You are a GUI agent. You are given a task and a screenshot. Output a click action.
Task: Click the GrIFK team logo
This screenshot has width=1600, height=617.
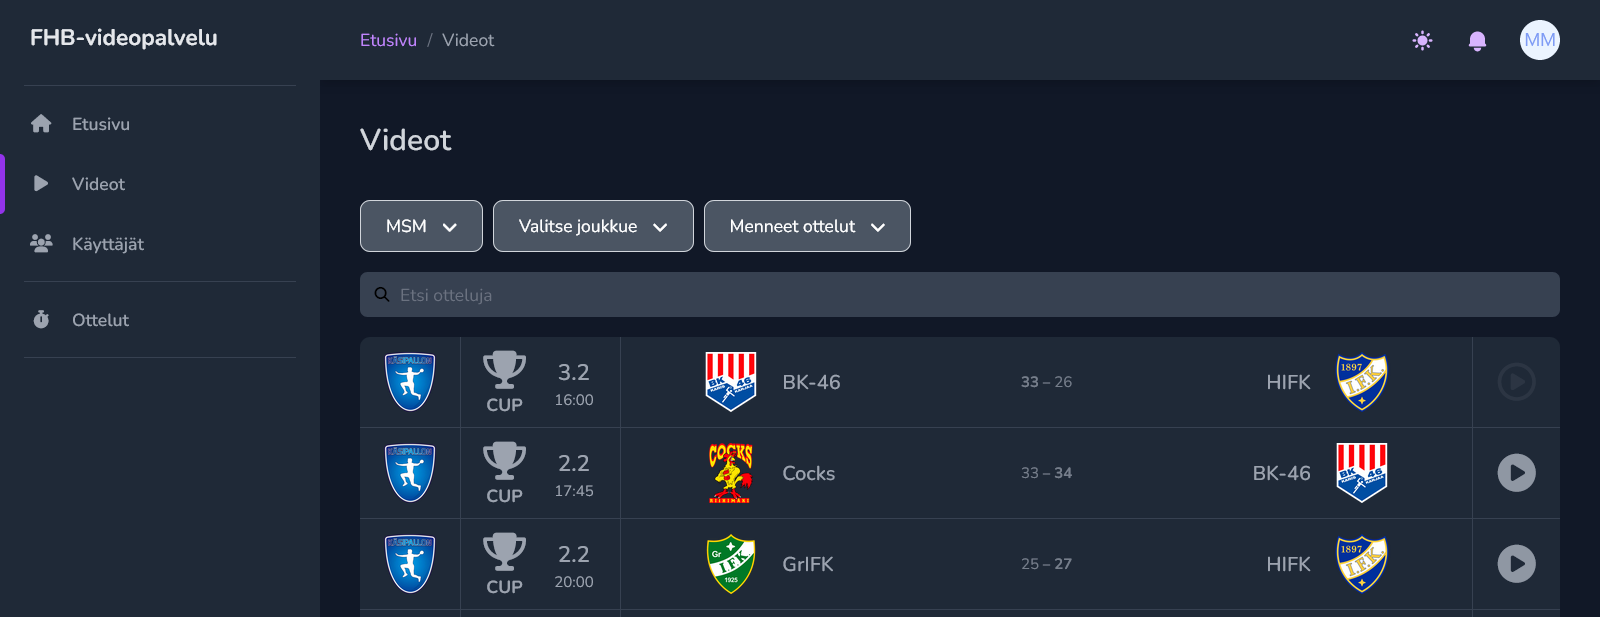pyautogui.click(x=731, y=564)
